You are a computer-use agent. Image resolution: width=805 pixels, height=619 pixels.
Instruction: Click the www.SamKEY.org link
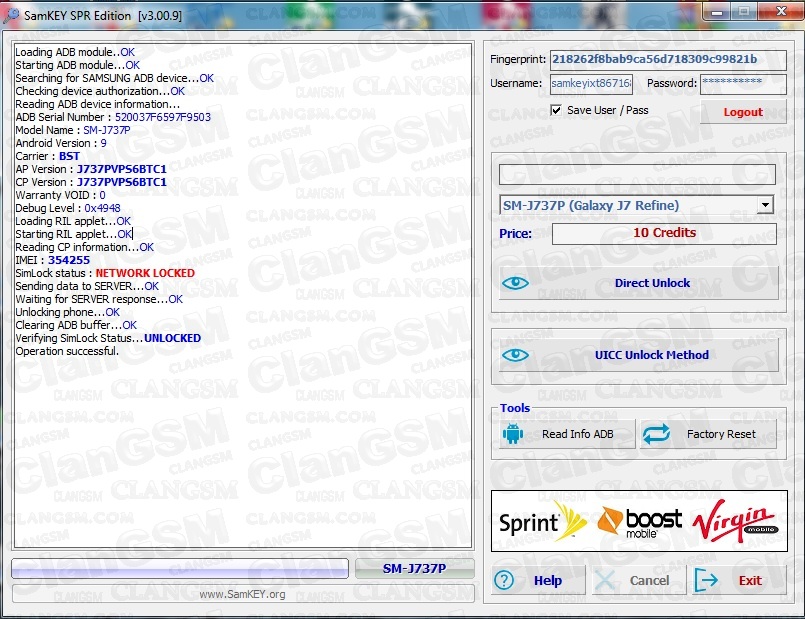click(x=242, y=594)
